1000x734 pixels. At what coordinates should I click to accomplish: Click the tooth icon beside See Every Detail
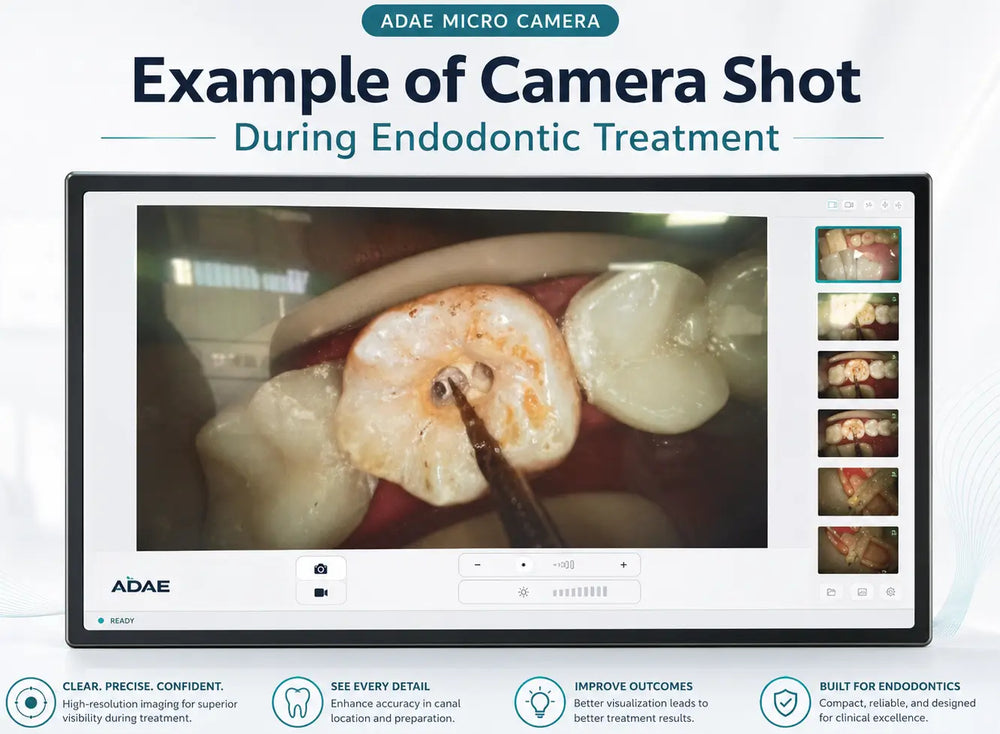point(297,702)
